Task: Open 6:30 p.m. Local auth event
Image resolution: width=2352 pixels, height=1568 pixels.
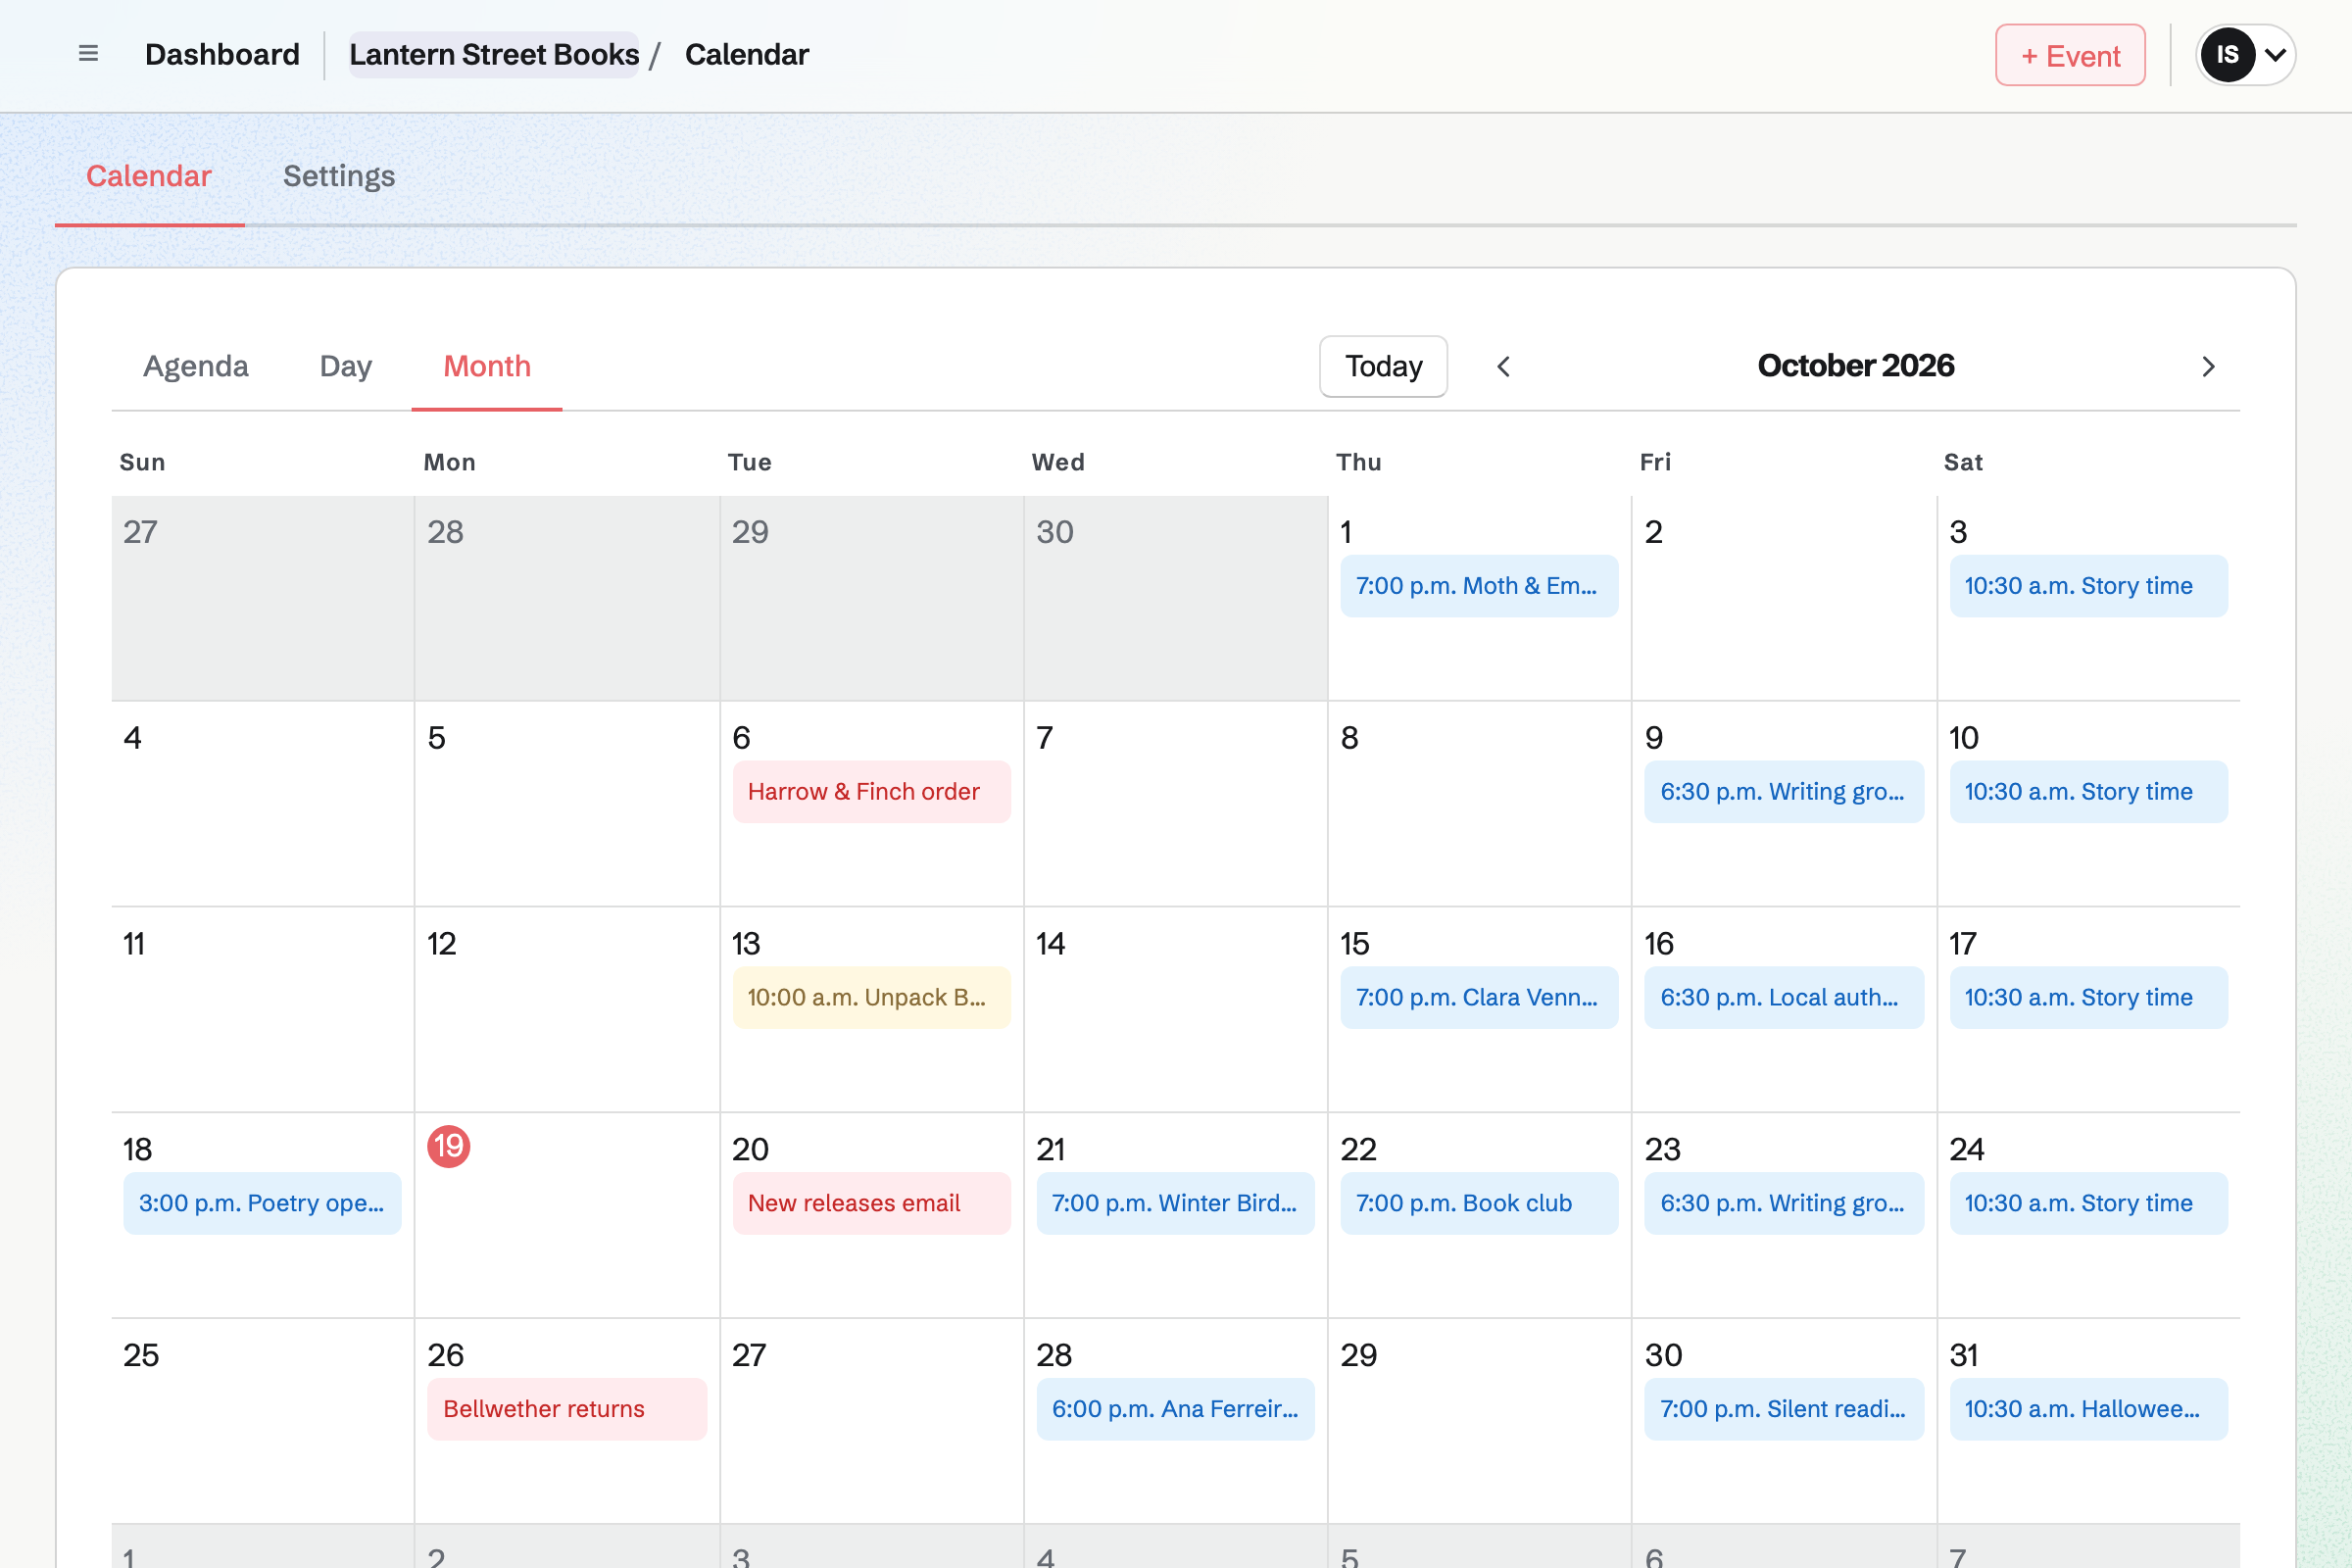Action: pos(1784,997)
